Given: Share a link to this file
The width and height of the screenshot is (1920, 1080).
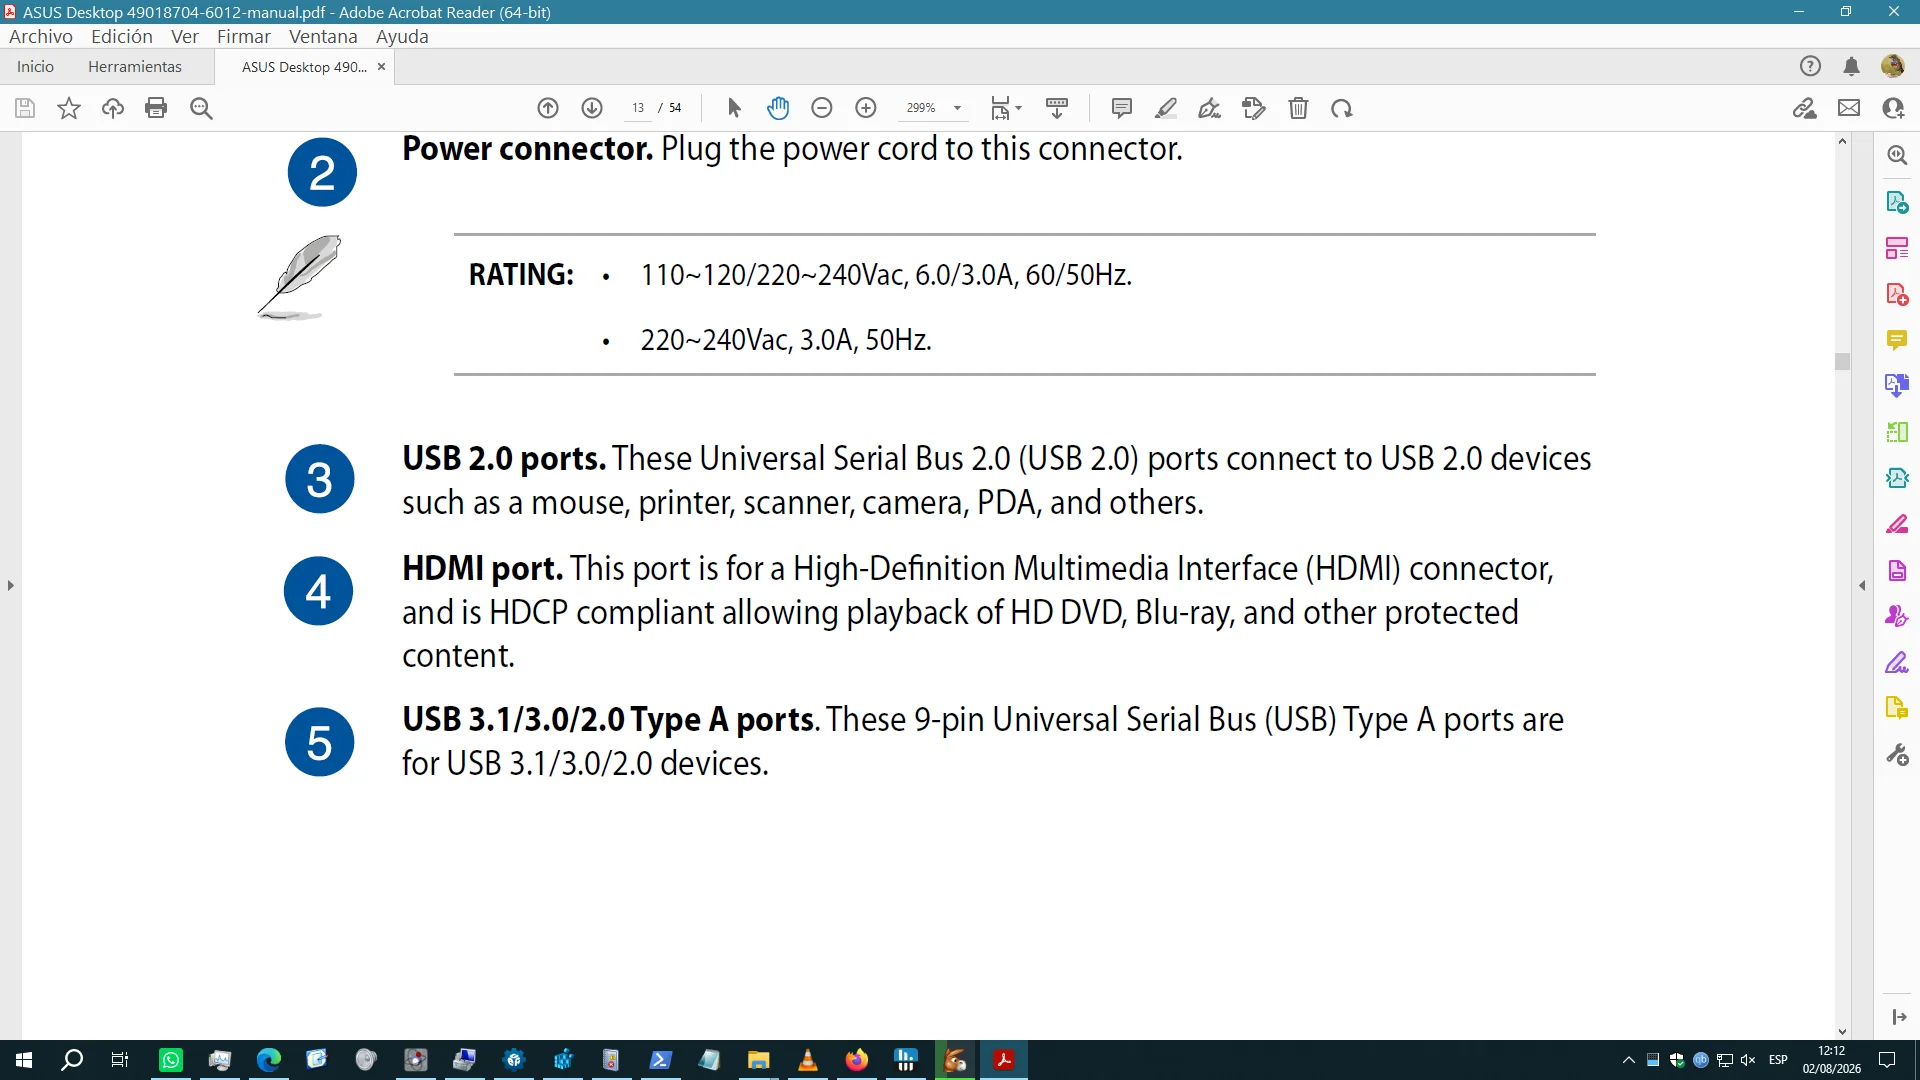Looking at the screenshot, I should 1805,108.
